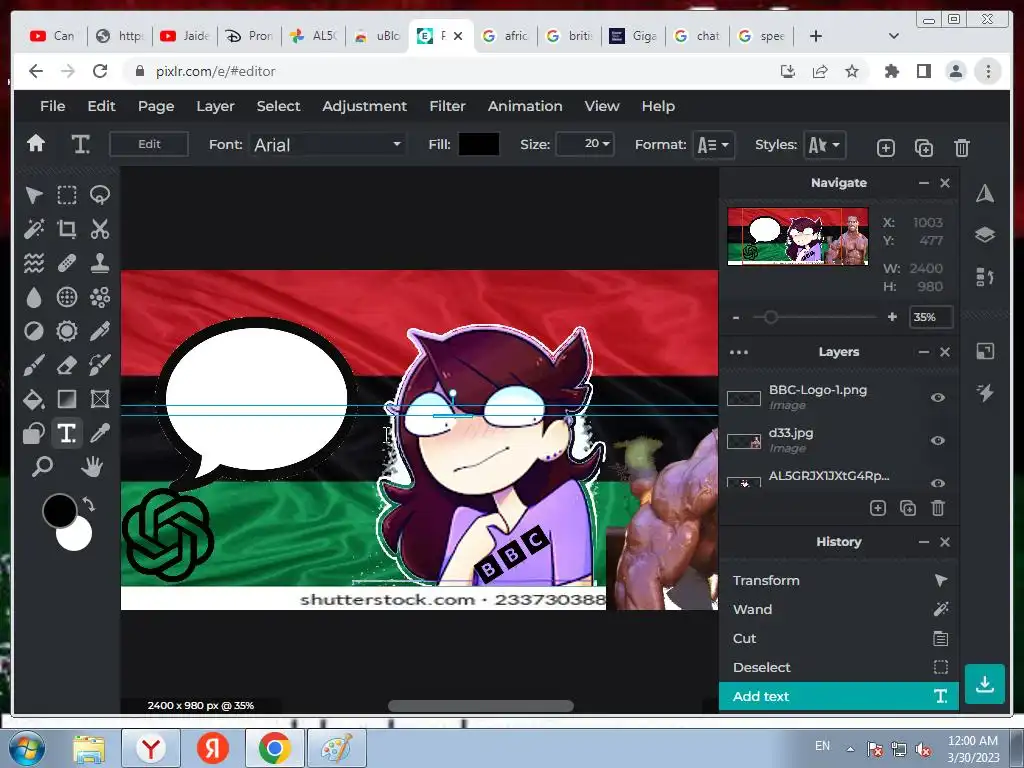The width and height of the screenshot is (1024, 768).
Task: Click the Navigate preview thumbnail
Action: (x=798, y=236)
